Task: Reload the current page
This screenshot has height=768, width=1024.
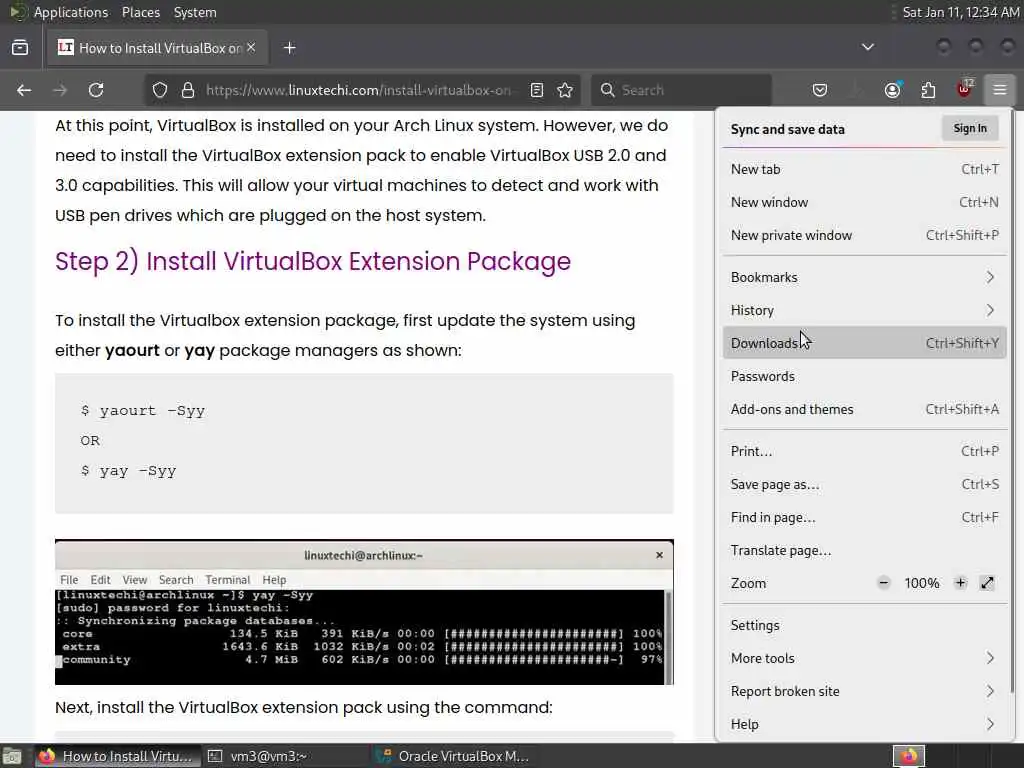Action: tap(96, 90)
